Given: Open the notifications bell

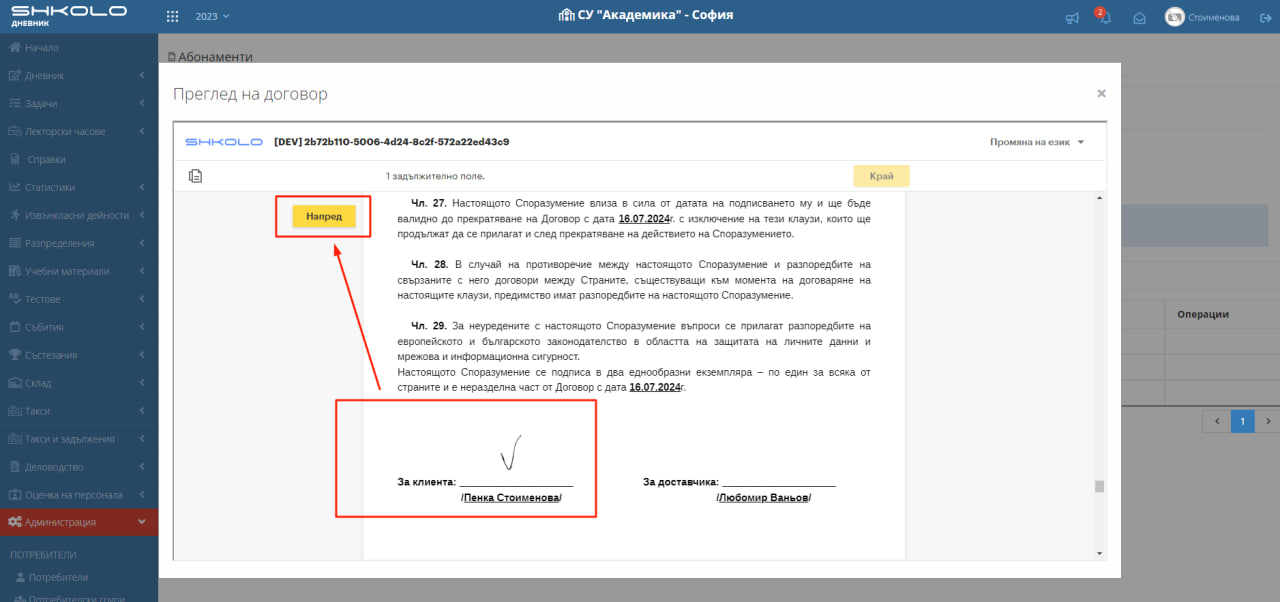Looking at the screenshot, I should click(1104, 18).
